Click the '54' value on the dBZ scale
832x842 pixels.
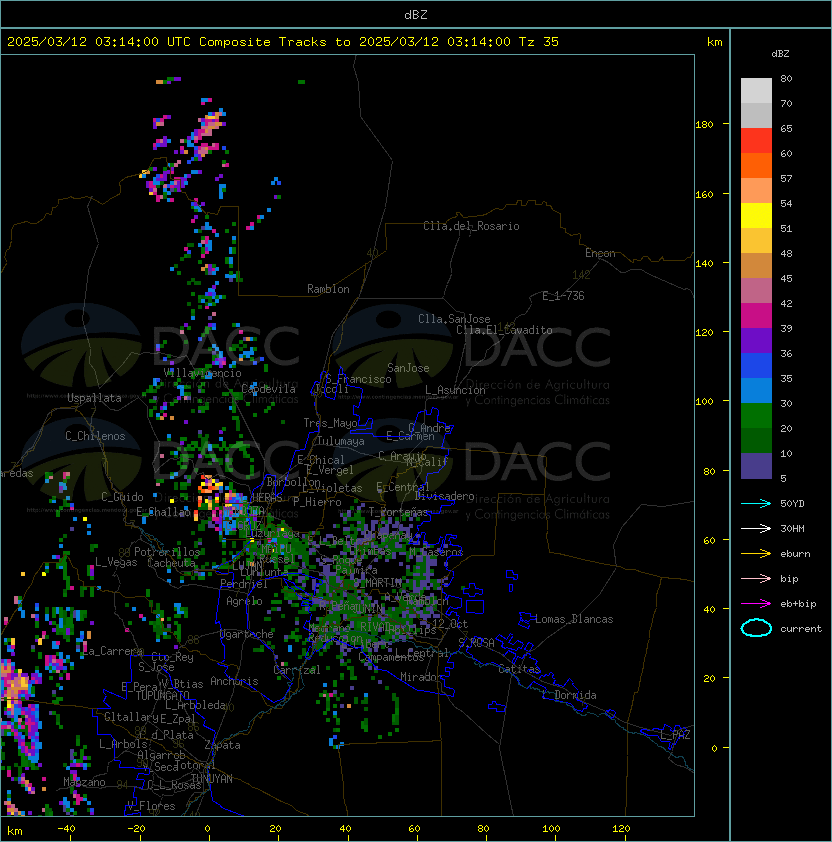pos(786,204)
